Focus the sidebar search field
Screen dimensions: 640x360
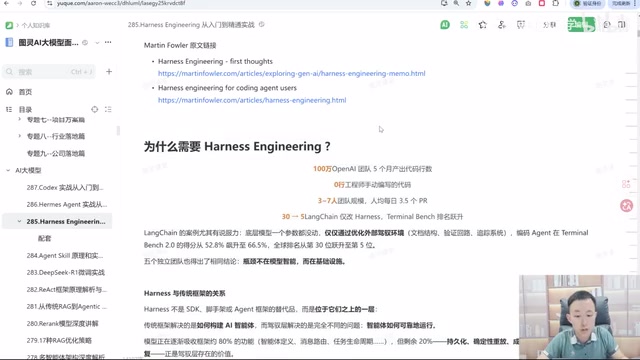(49, 72)
